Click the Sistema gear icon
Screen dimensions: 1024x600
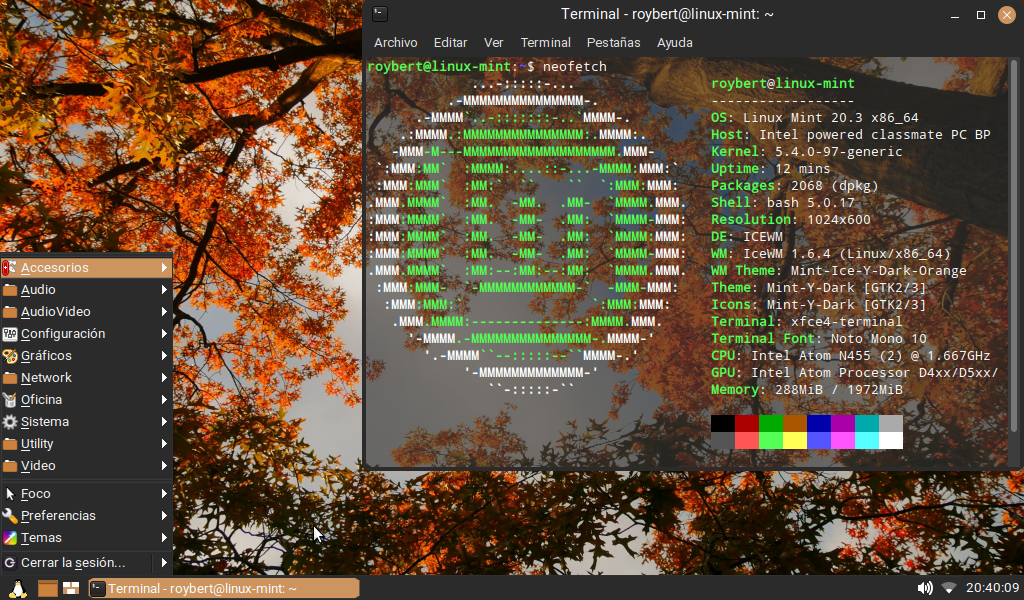10,422
